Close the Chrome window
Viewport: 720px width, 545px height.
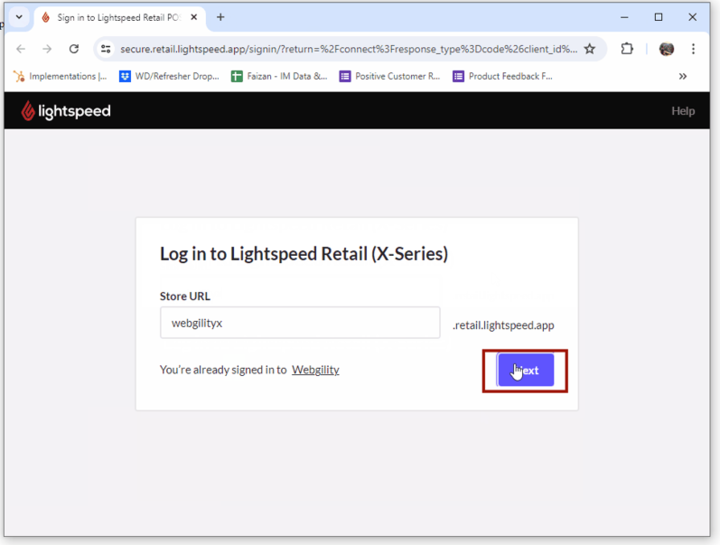[692, 17]
